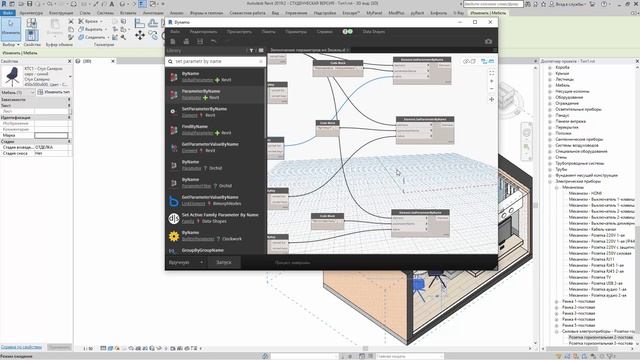The width and height of the screenshot is (640, 360).
Task: Click the 1:50 view scale in status bar
Action: [x=88, y=349]
